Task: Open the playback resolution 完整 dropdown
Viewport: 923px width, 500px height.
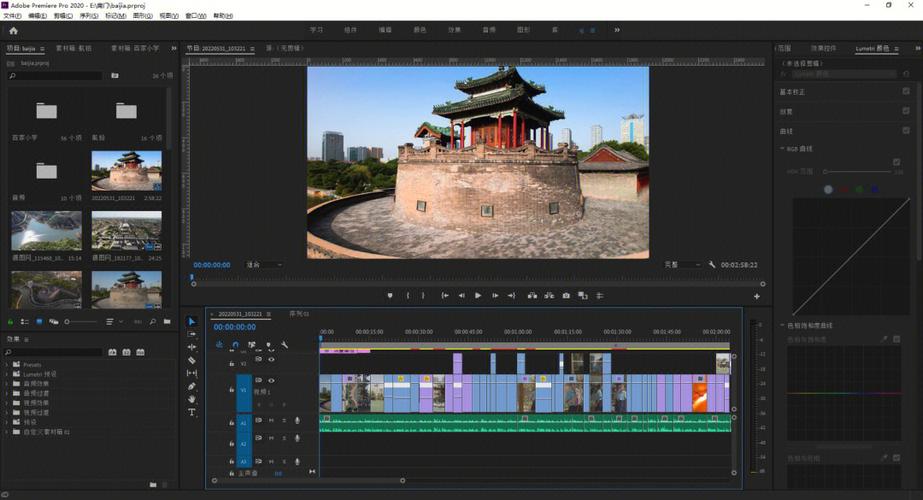Action: 682,265
